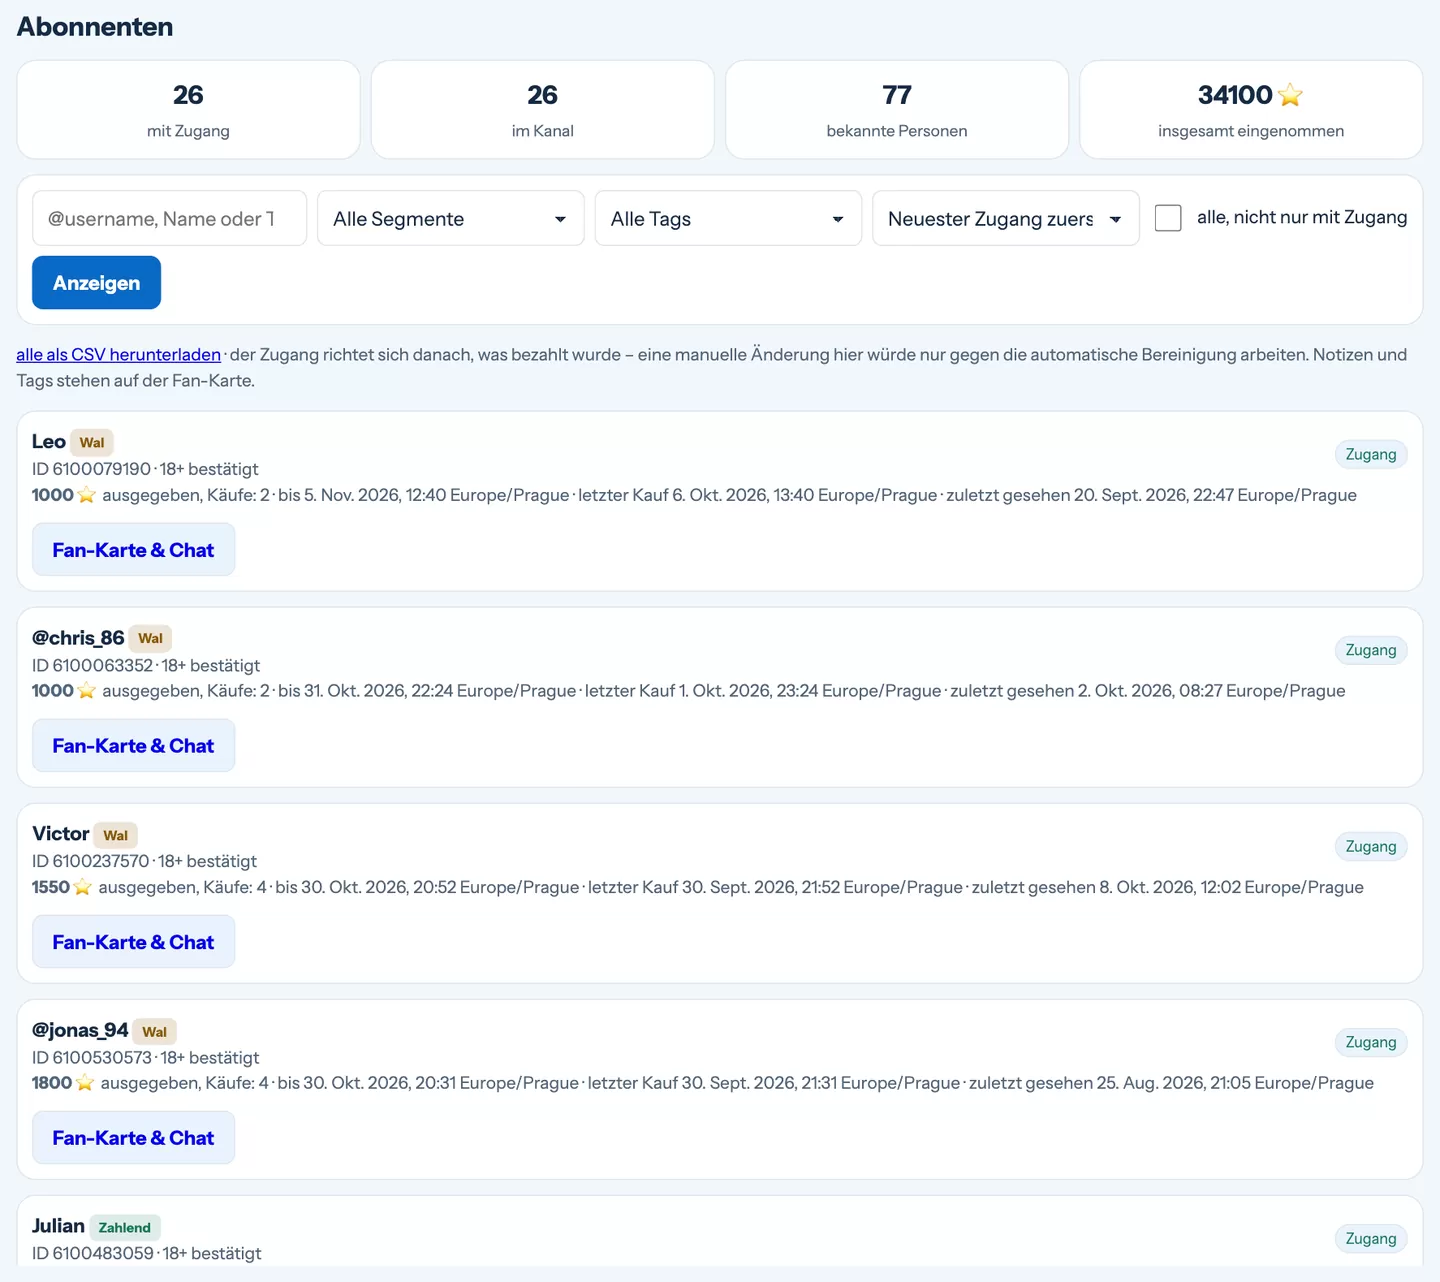Click the Wal tag beside Victor
Viewport: 1440px width, 1282px height.
[115, 835]
